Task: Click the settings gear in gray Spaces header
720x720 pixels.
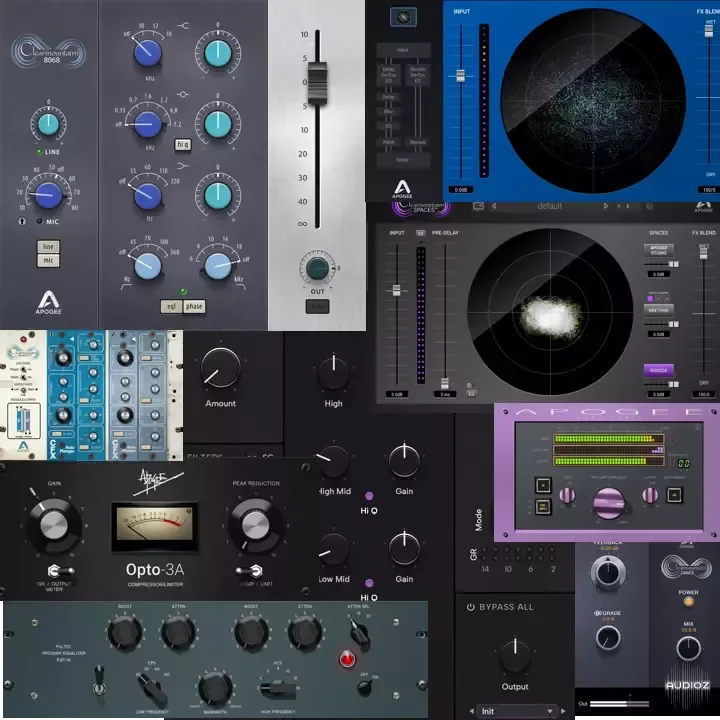Action: pos(649,206)
